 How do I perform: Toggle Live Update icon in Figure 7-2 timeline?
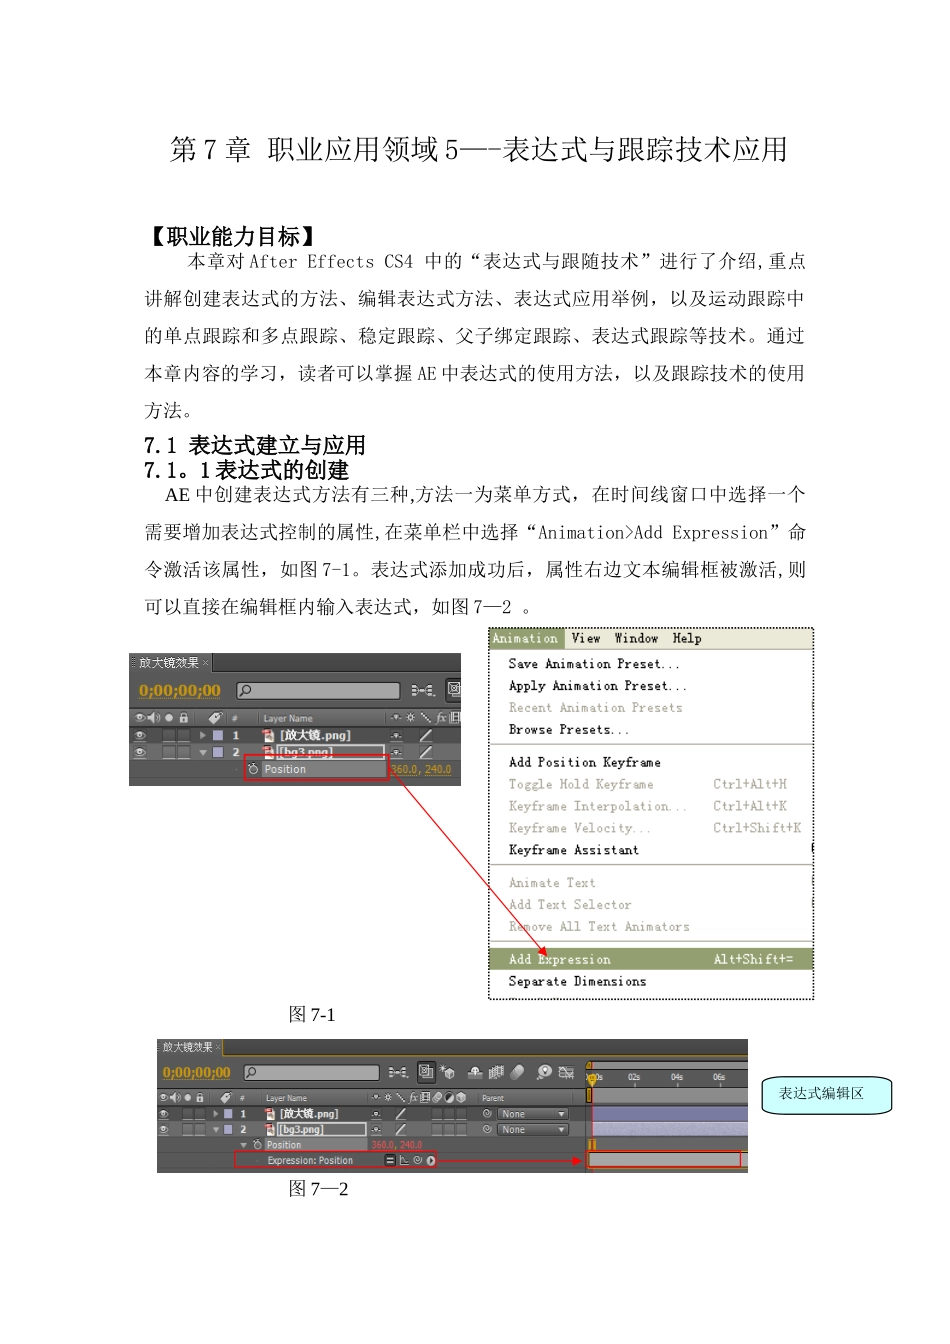[426, 1071]
